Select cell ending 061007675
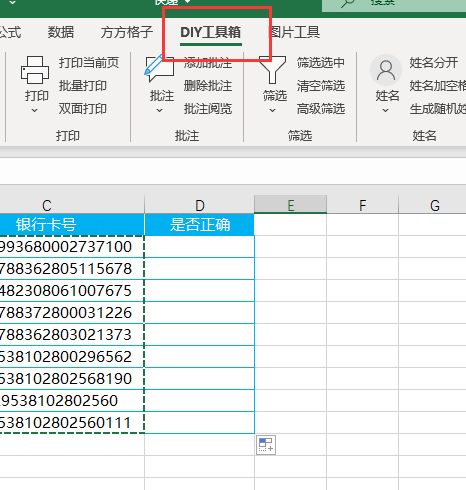This screenshot has width=466, height=490. coord(72,291)
